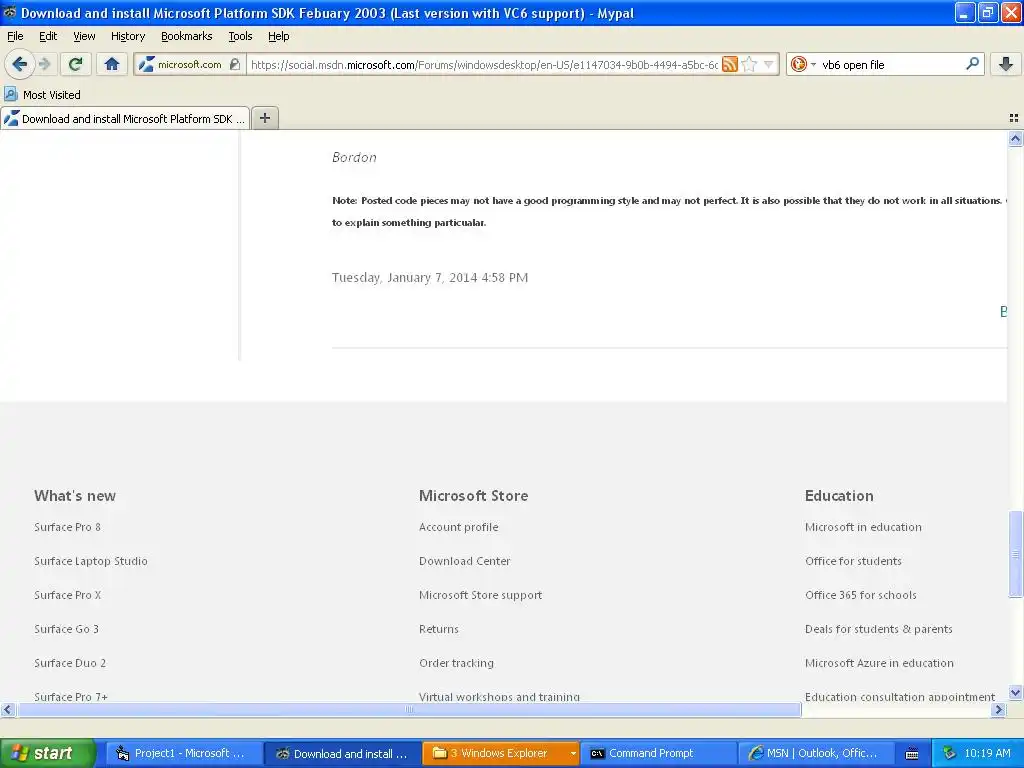The height and width of the screenshot is (768, 1024).
Task: Click the vertical scrollbar thumb
Action: pos(1015,554)
